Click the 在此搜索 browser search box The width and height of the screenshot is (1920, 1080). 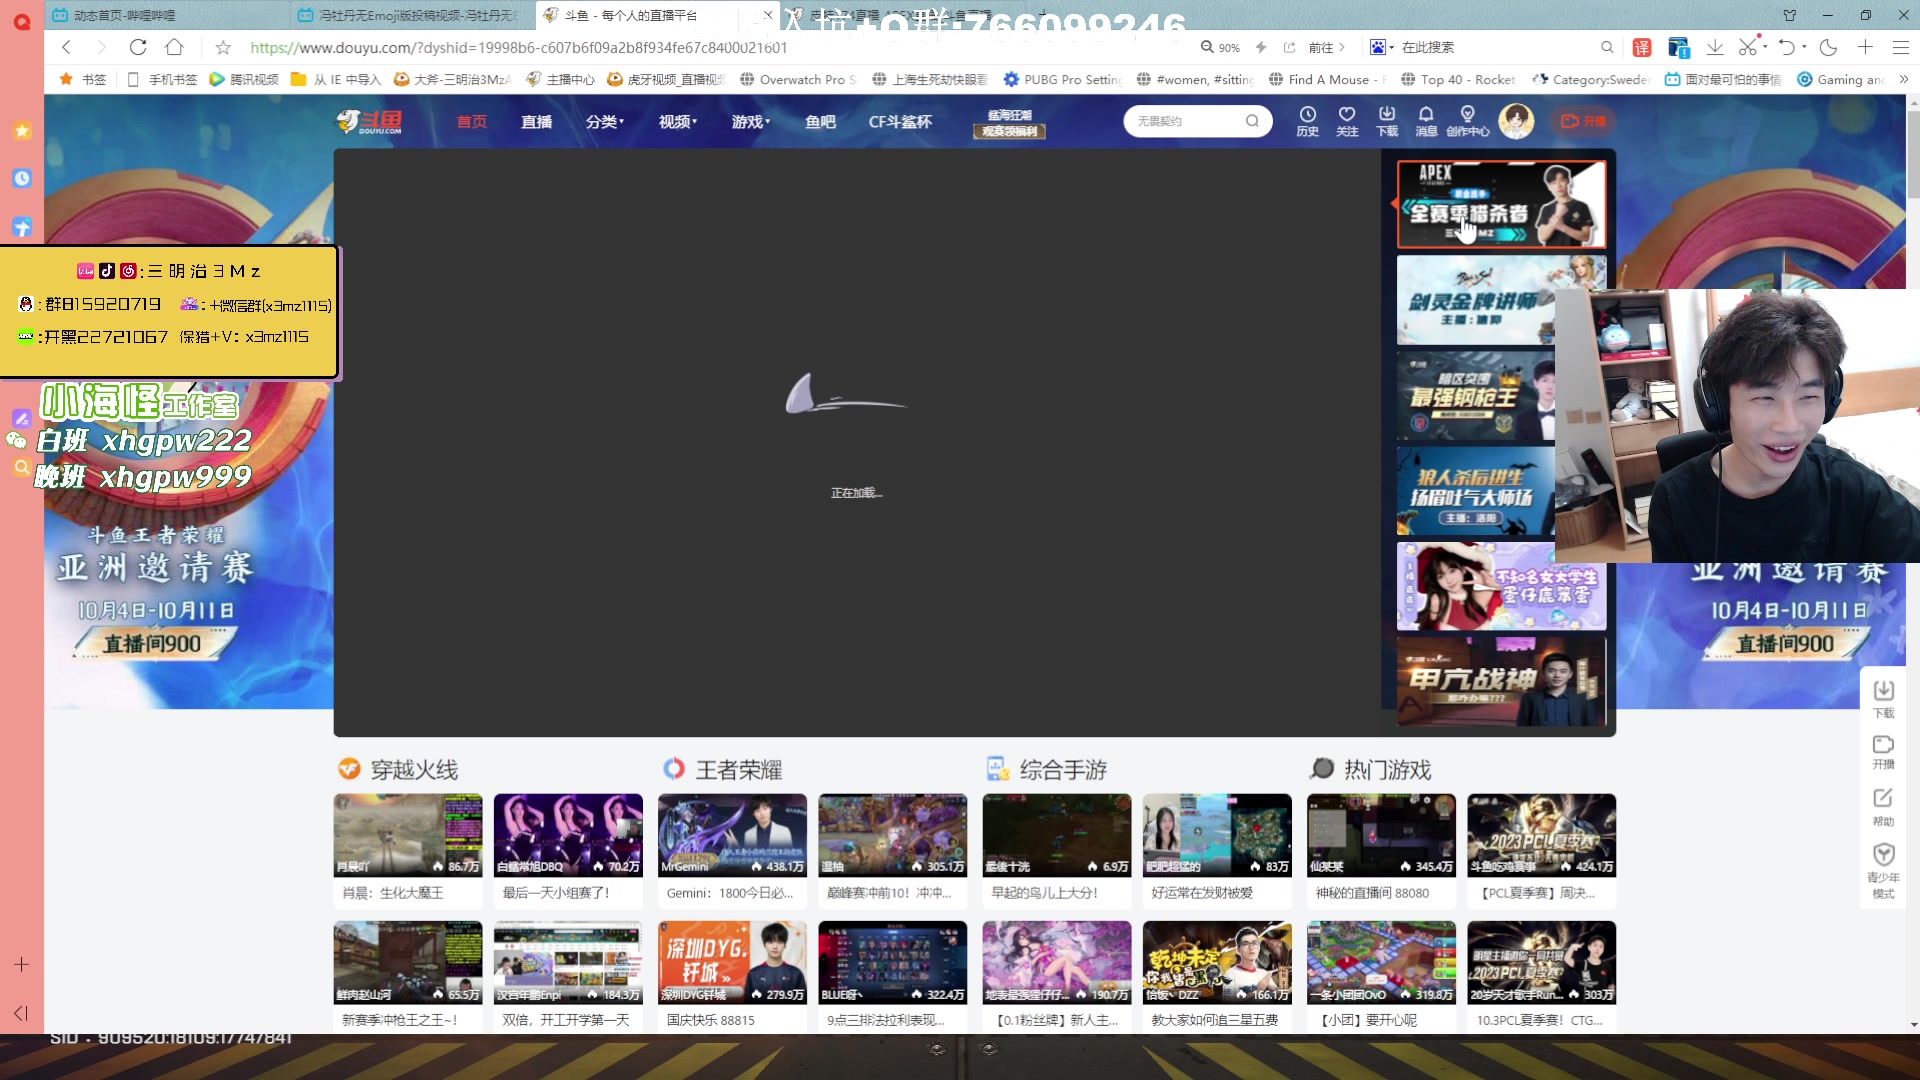tap(1497, 47)
